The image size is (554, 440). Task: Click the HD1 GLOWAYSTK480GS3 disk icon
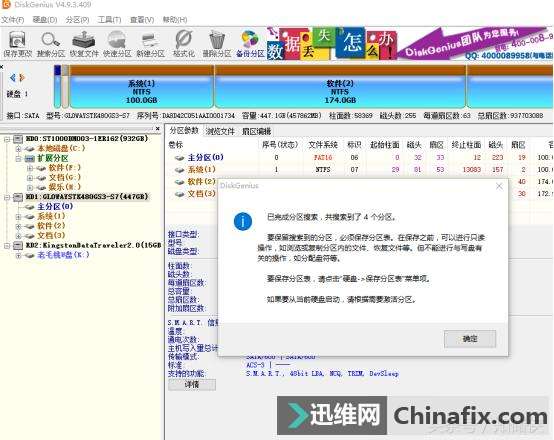coord(18,197)
